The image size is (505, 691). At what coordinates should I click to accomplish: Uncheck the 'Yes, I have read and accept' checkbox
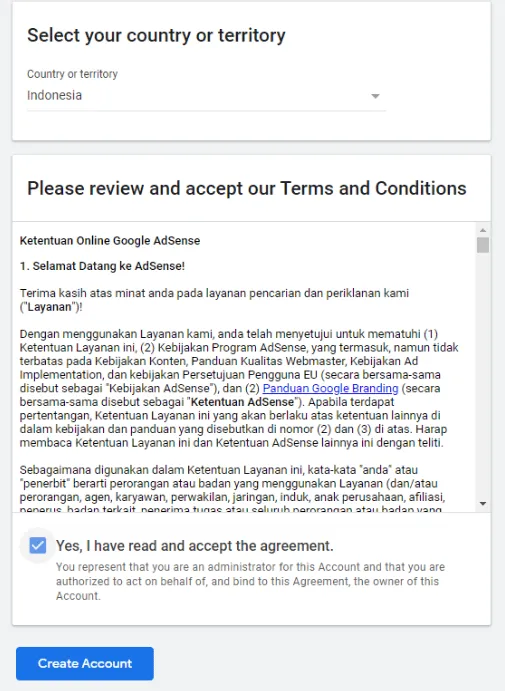tap(37, 546)
